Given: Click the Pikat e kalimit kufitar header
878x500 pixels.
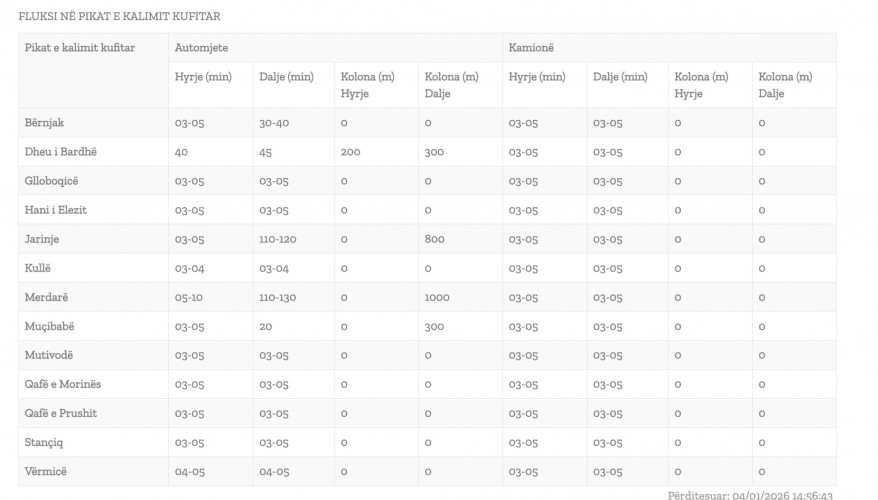Looking at the screenshot, I should tap(80, 48).
